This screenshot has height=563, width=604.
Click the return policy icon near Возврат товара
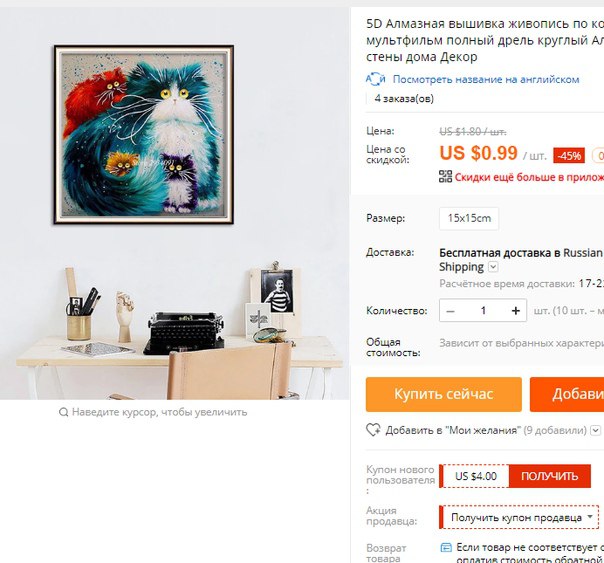coord(446,547)
